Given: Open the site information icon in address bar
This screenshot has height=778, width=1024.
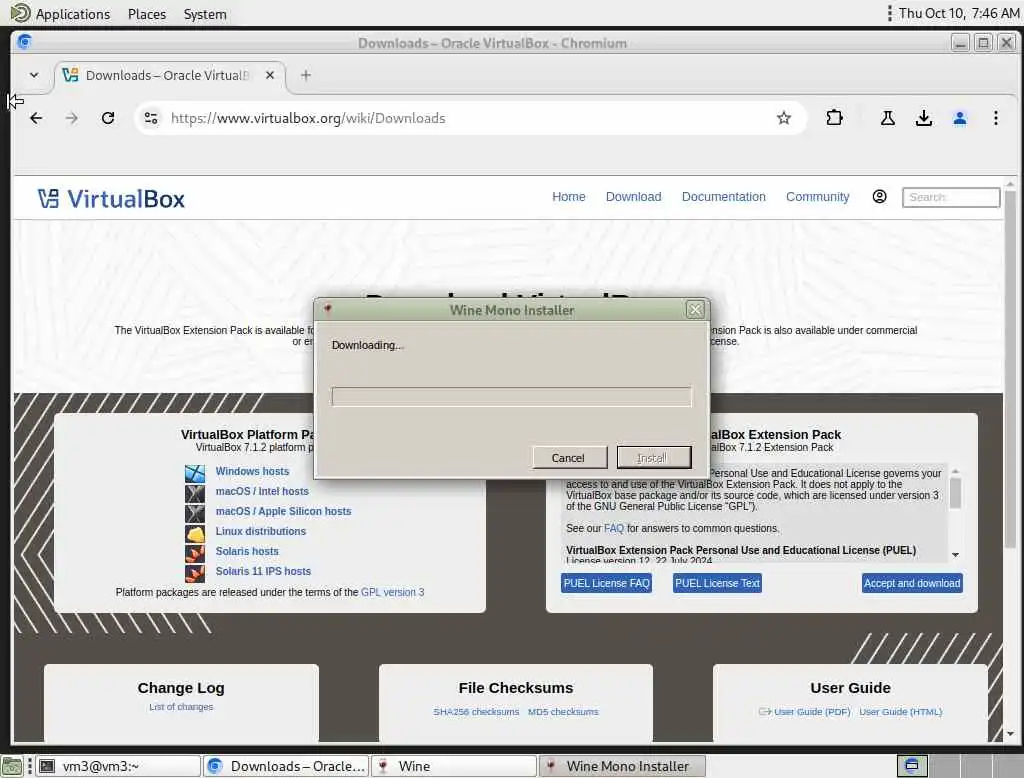Looking at the screenshot, I should 151,118.
